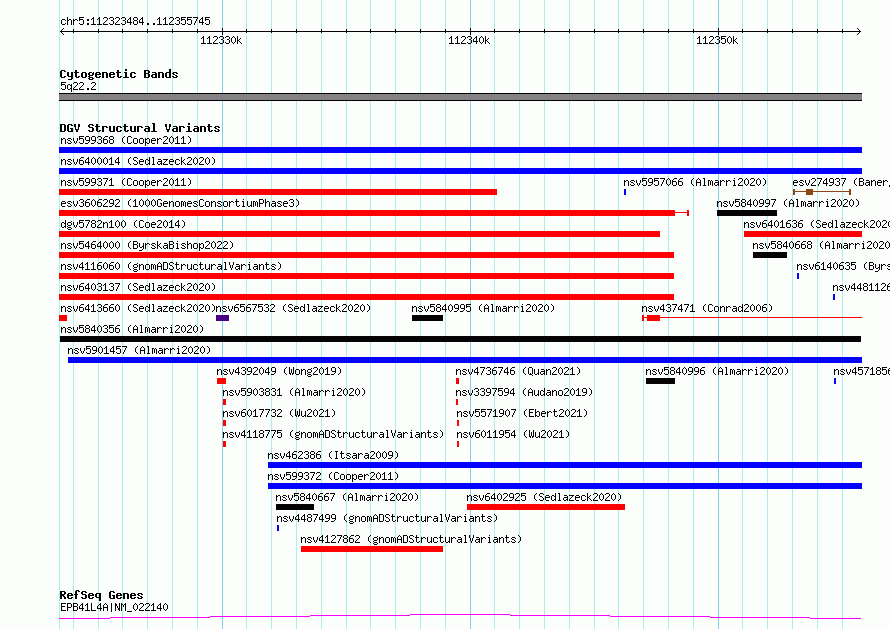
Task: Click the nsv6413660 (Sedlazeck2020) label
Action: tap(138, 308)
